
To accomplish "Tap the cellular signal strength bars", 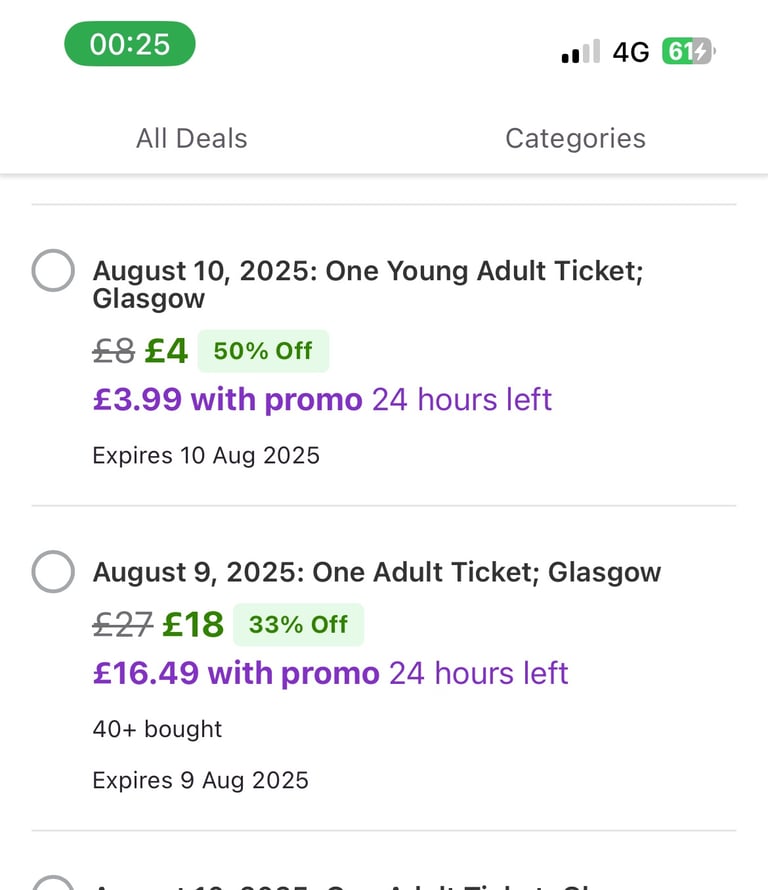I will click(580, 51).
